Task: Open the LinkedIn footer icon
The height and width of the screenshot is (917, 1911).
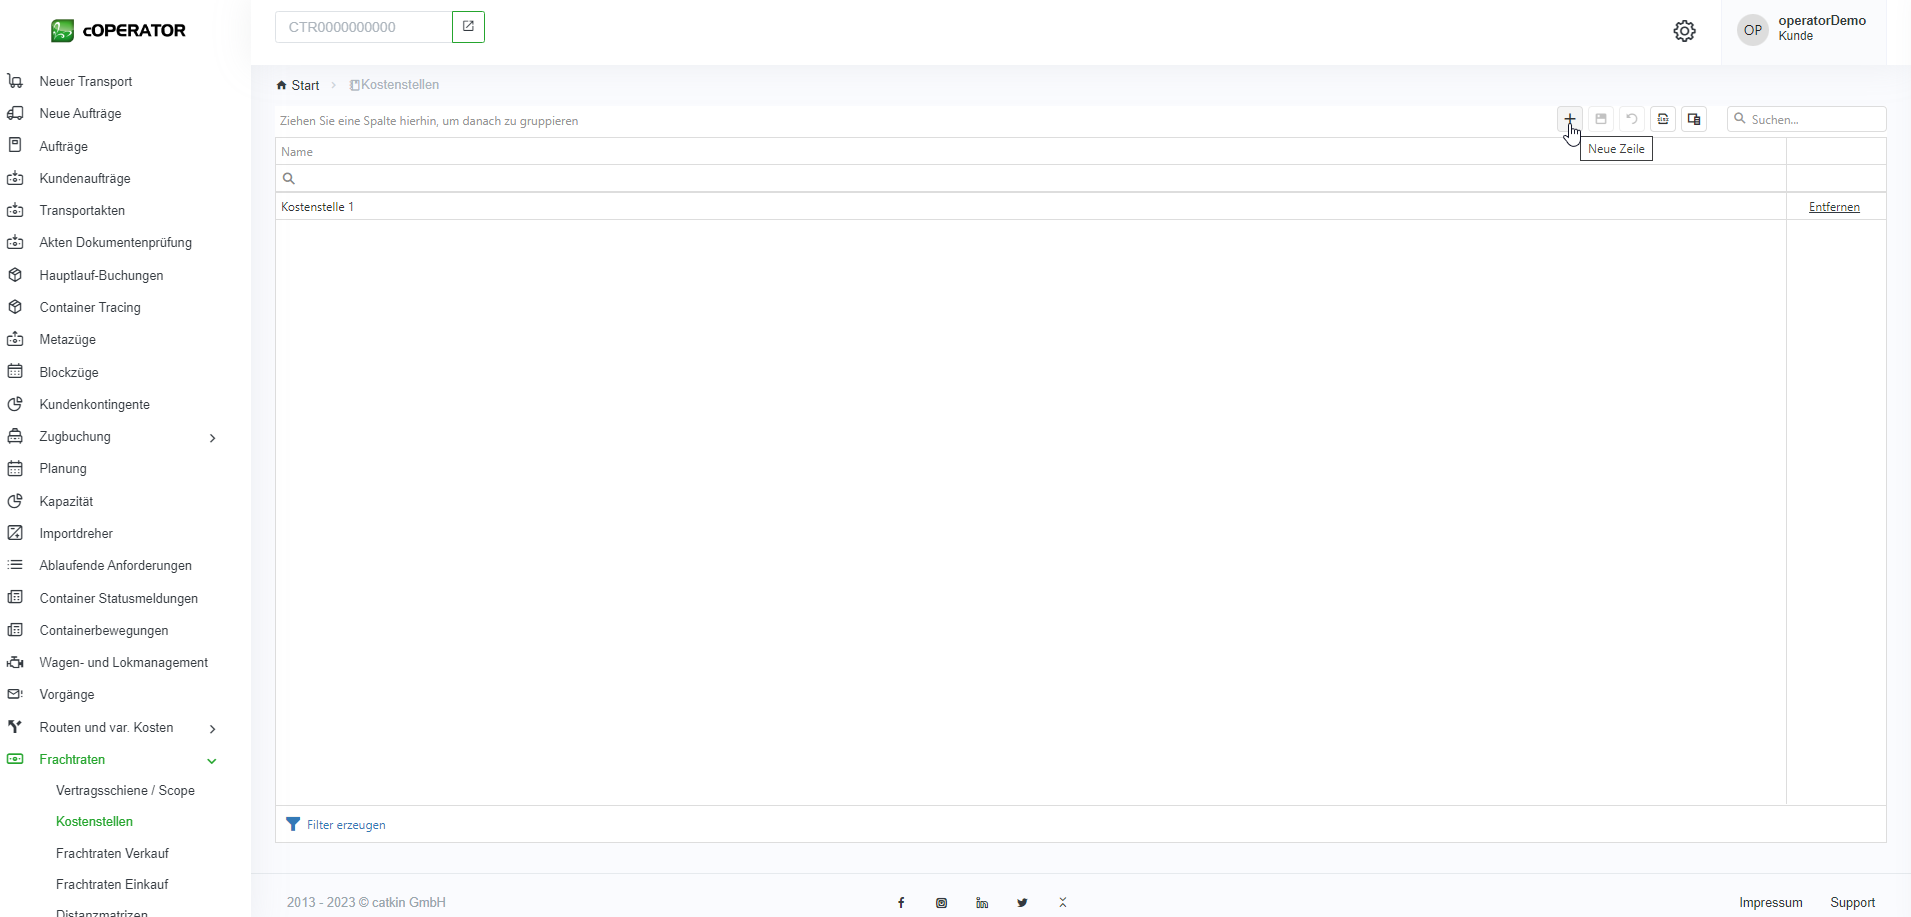Action: coord(982,903)
